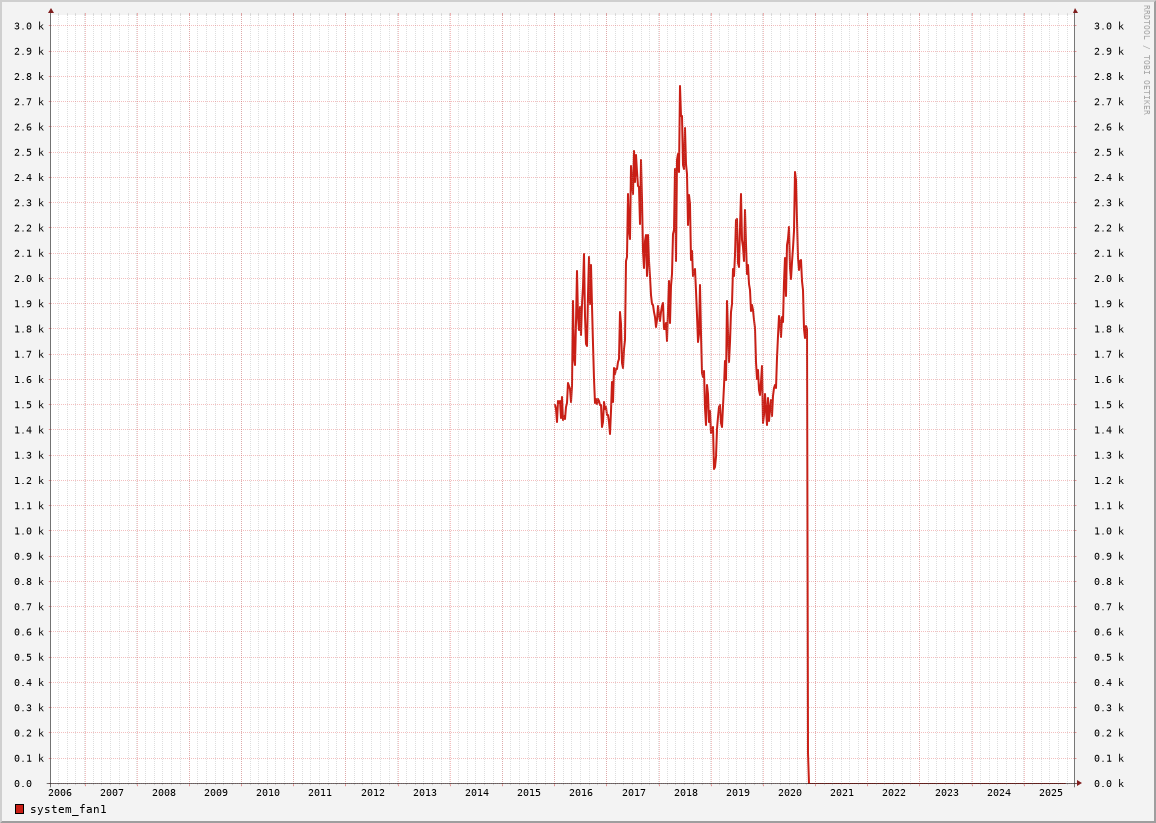Image resolution: width=1156 pixels, height=823 pixels.
Task: Click the RRDTOOL / TOBI OETIKER watermark
Action: [1146, 60]
